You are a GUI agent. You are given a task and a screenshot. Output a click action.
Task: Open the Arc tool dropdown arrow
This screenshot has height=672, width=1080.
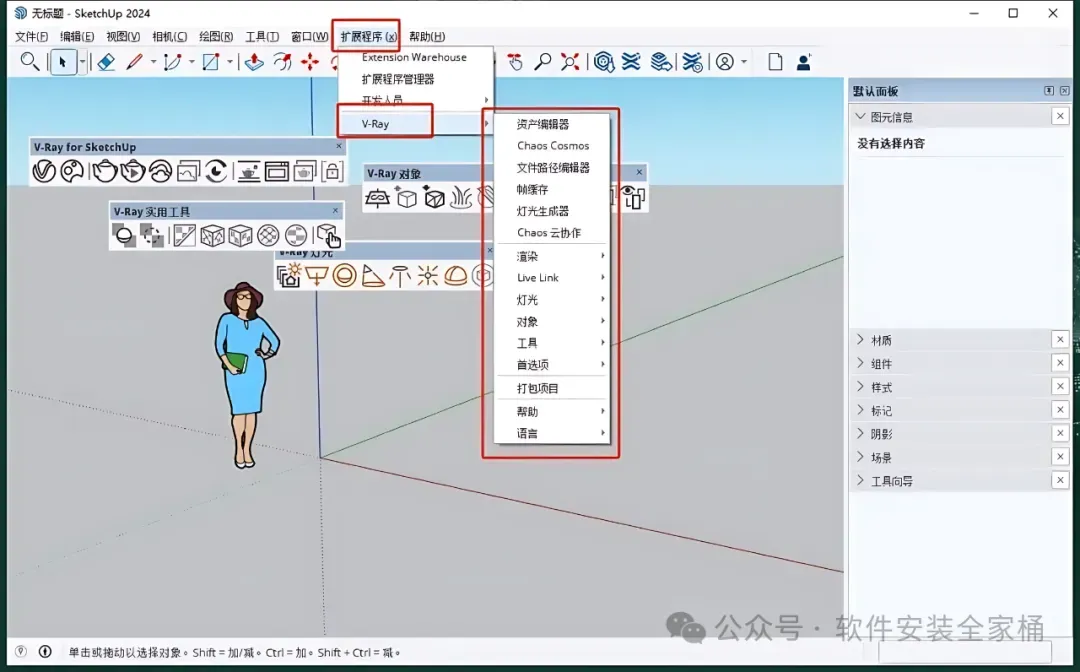191,62
